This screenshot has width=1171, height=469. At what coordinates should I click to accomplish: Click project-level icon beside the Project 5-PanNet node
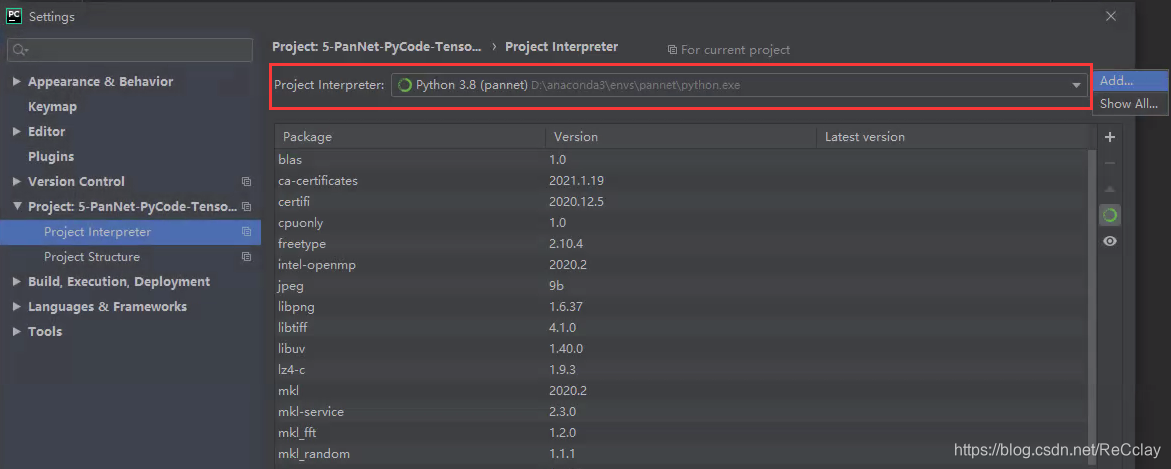pos(246,207)
